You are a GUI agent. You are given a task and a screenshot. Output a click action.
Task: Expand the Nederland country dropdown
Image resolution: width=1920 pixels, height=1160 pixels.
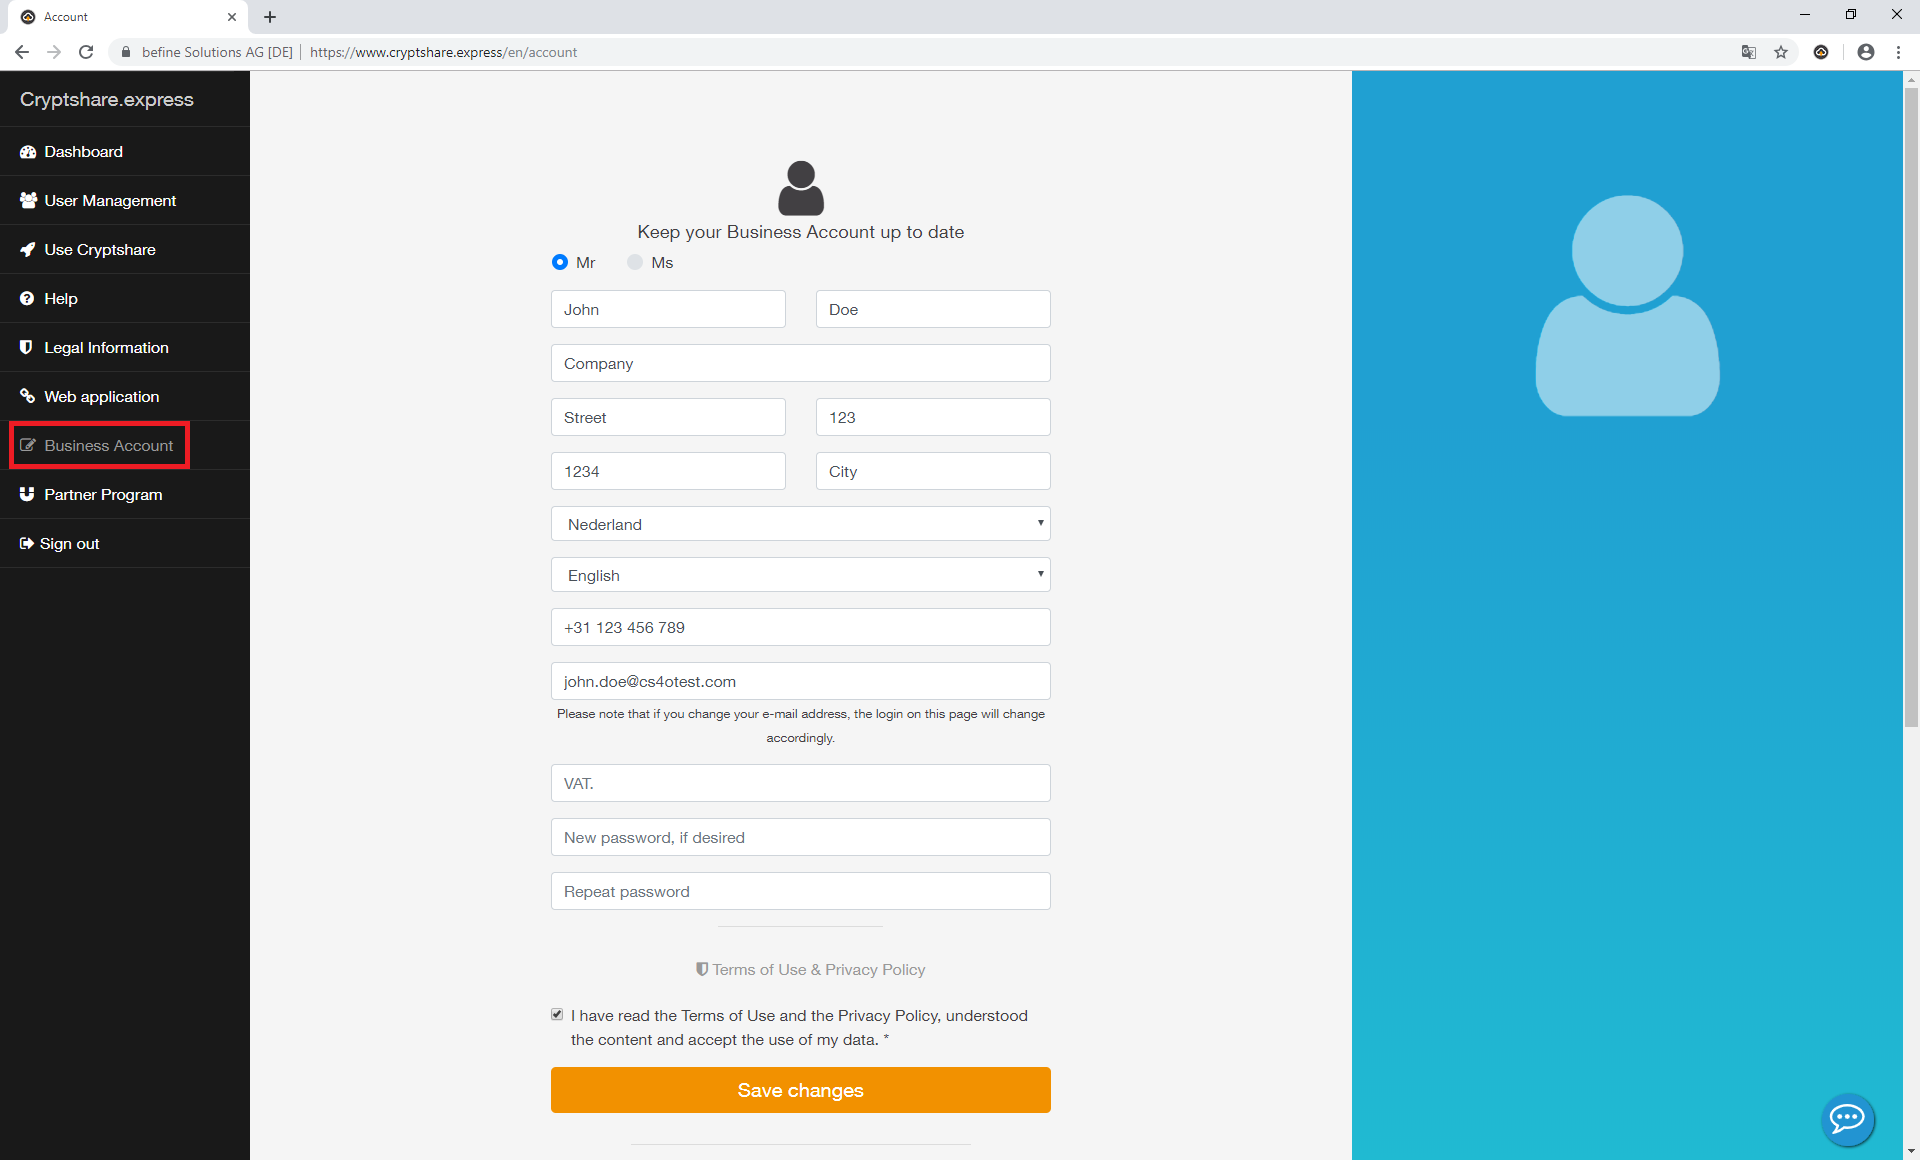pyautogui.click(x=800, y=524)
